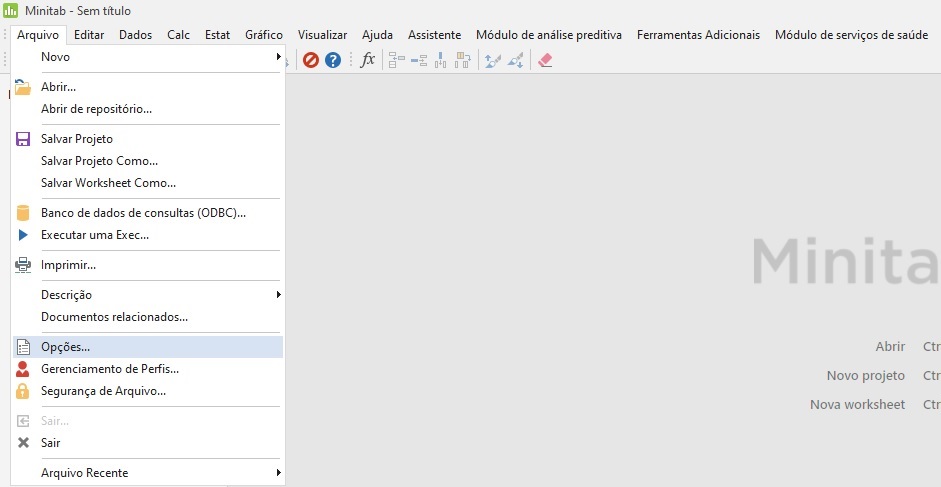This screenshot has height=487, width=941.
Task: Open the Ajuda menu
Action: [x=377, y=35]
